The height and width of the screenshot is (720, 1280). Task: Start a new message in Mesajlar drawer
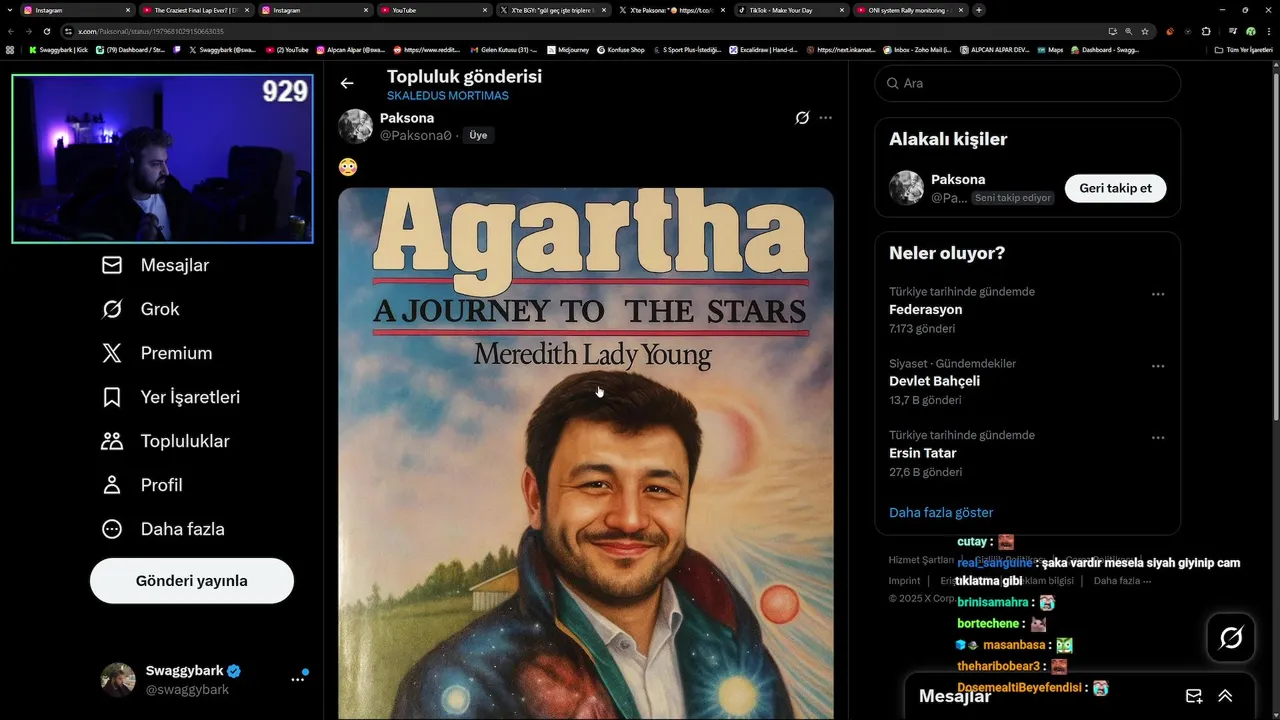1194,696
